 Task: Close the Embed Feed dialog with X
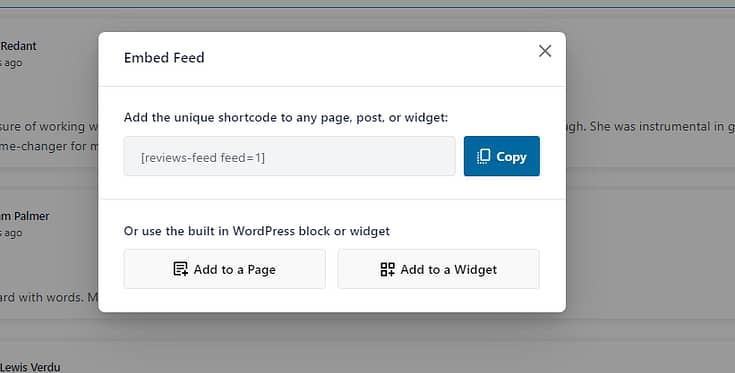pyautogui.click(x=545, y=51)
